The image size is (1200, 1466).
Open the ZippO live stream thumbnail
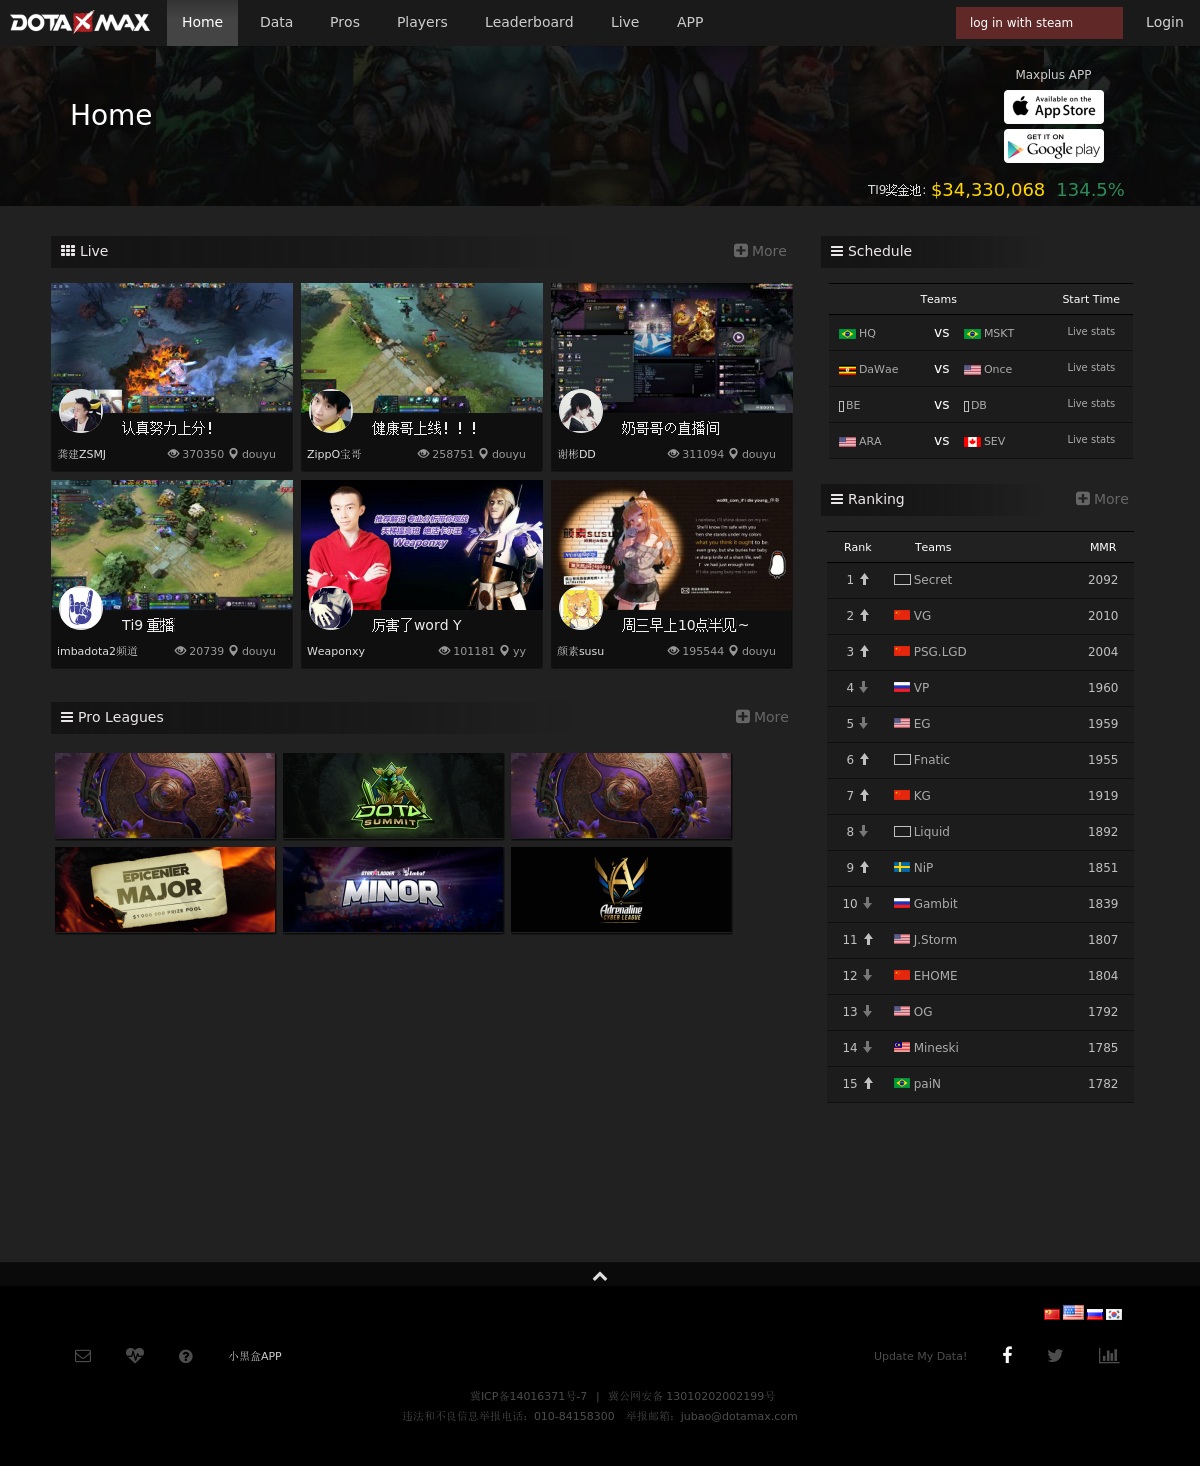point(422,348)
